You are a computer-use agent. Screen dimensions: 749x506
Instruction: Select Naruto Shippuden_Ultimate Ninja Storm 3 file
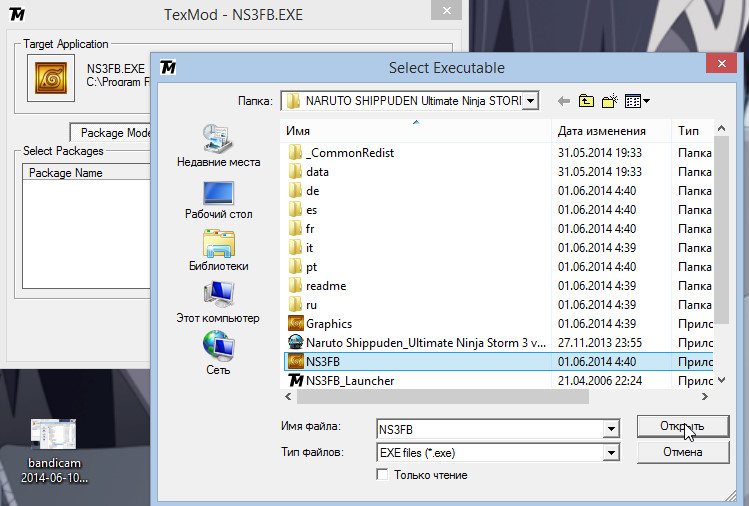pos(417,343)
